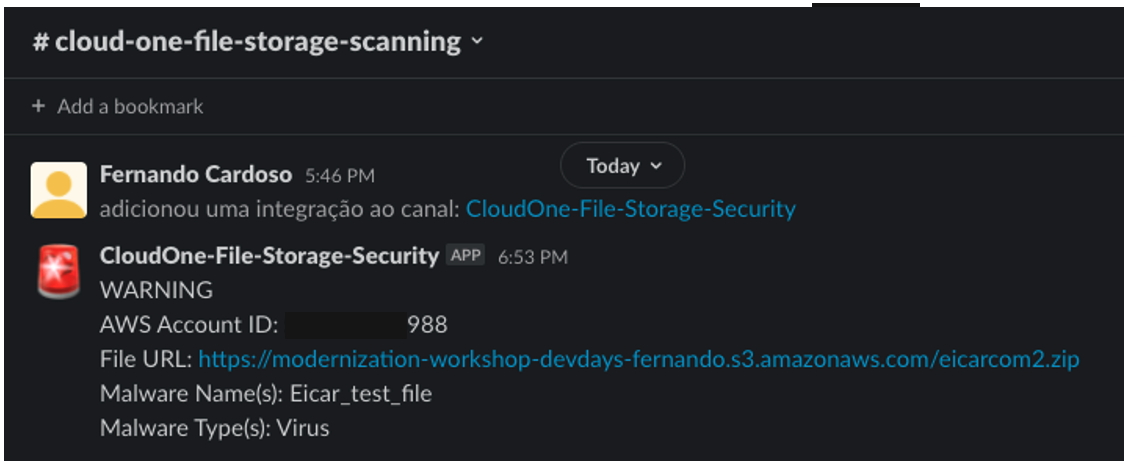Click the hash symbol of the channel title

pos(40,42)
